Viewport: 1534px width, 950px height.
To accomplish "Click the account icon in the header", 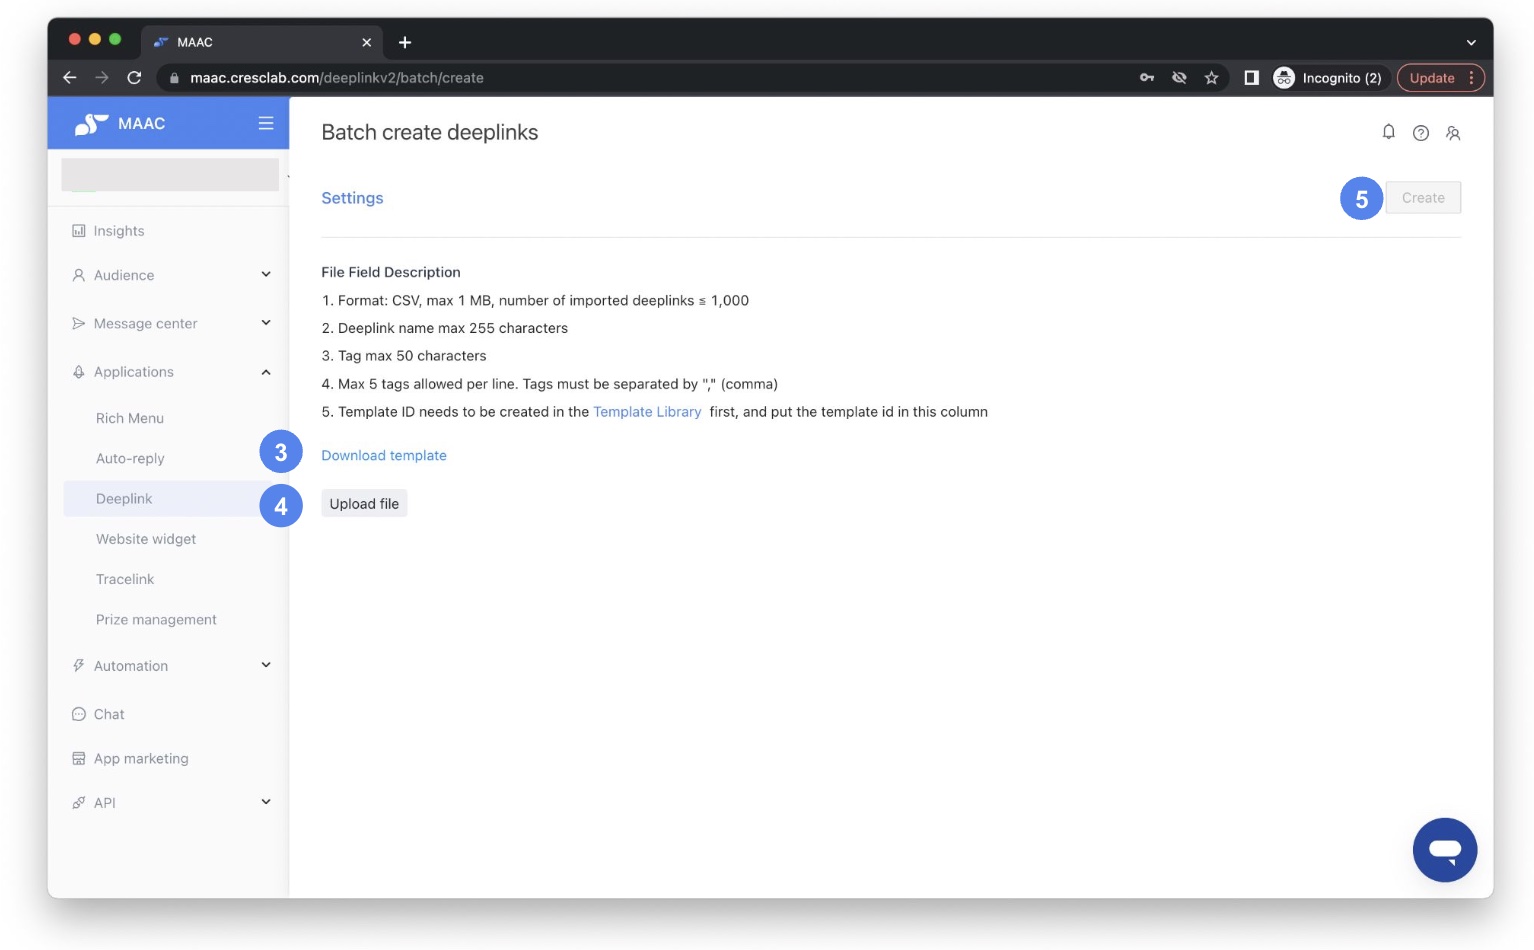I will pyautogui.click(x=1454, y=132).
